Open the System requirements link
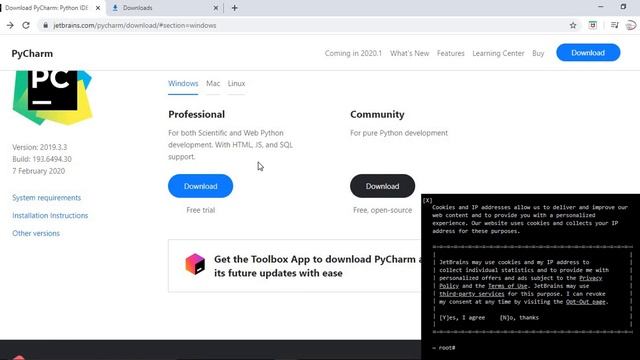 [x=47, y=198]
